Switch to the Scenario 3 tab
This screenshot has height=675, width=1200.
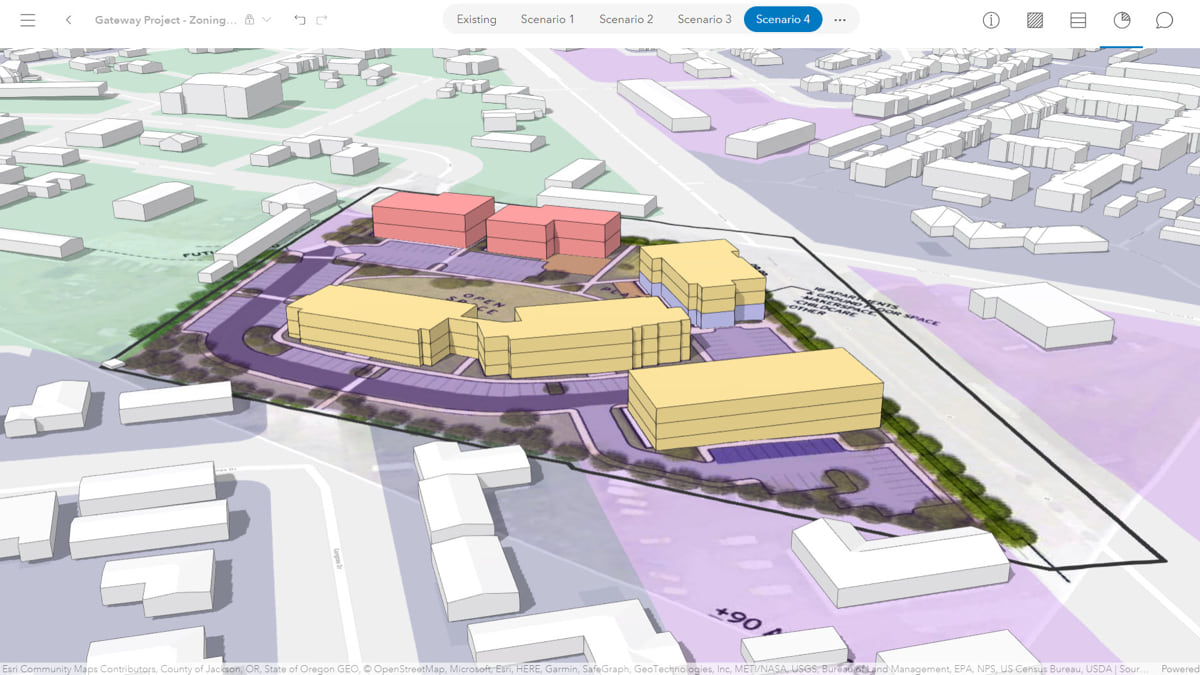coord(704,19)
